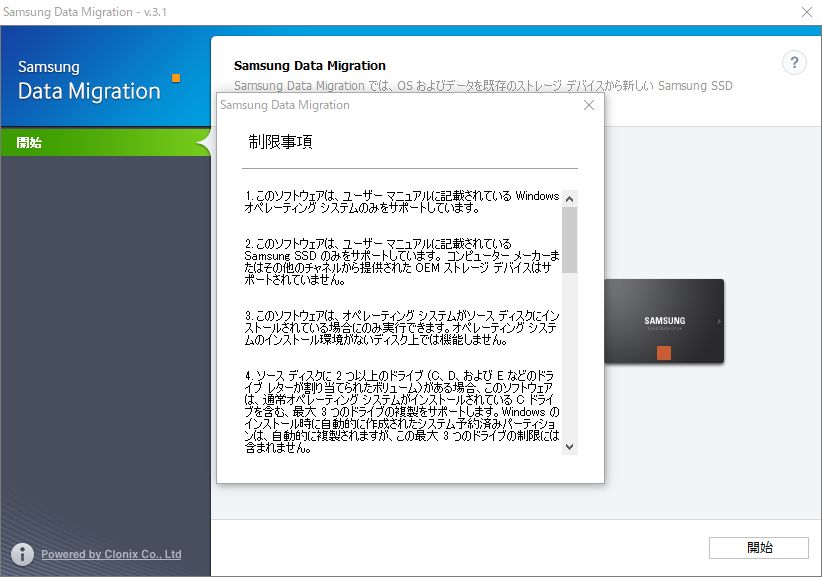Close the main Samsung Data Migration window
Screen dimensions: 822x577
coord(807,12)
